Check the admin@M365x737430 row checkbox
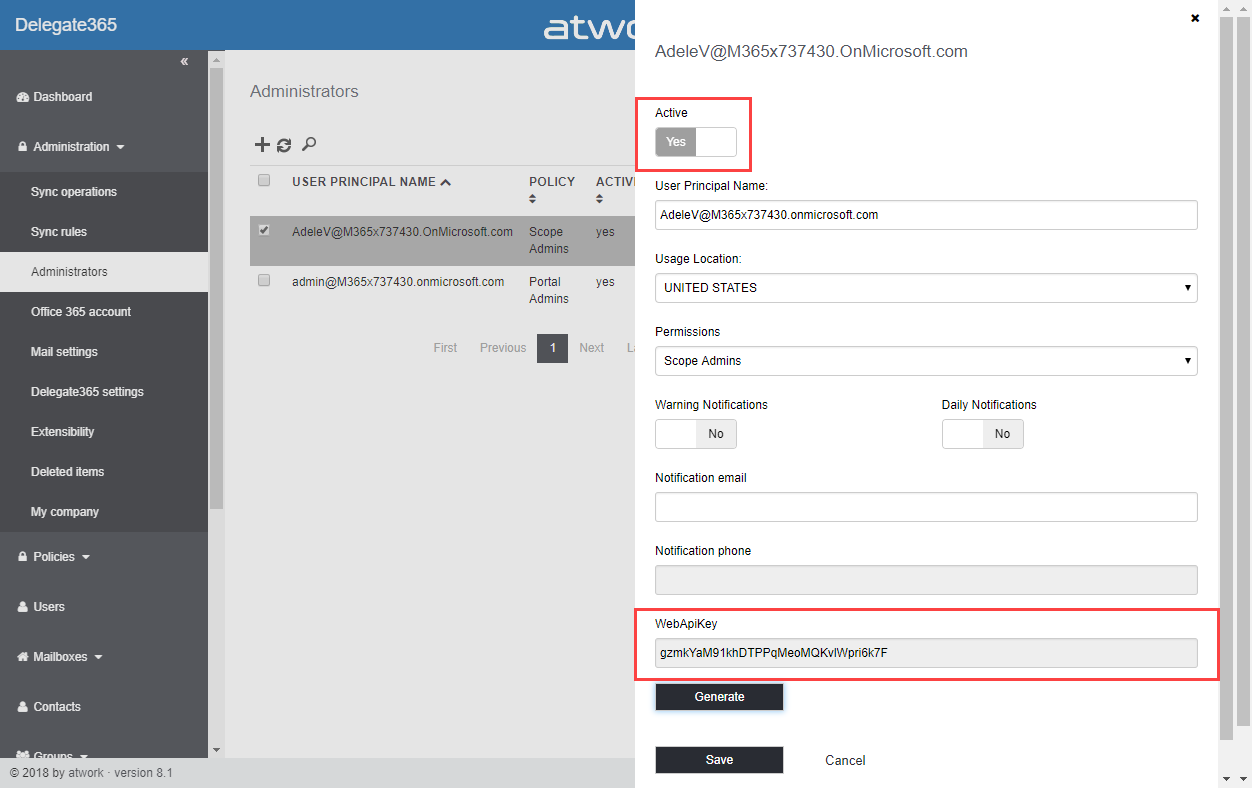 click(x=264, y=281)
